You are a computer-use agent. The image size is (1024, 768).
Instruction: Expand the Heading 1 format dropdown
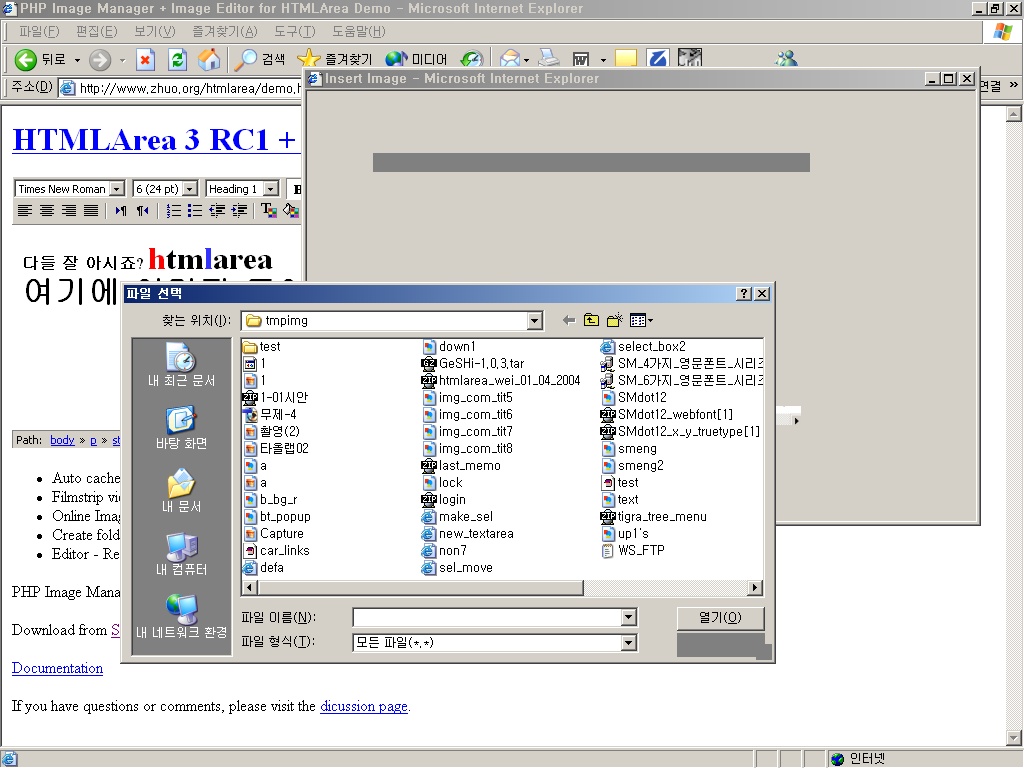pos(271,189)
